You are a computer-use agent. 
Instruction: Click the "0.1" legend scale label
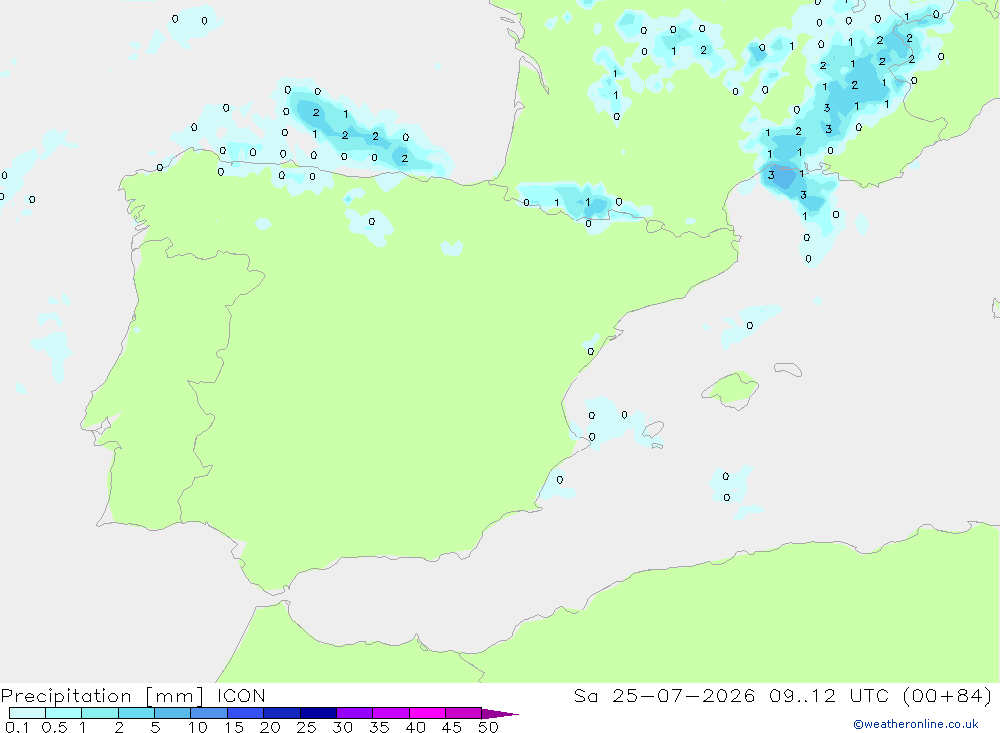click(x=17, y=727)
